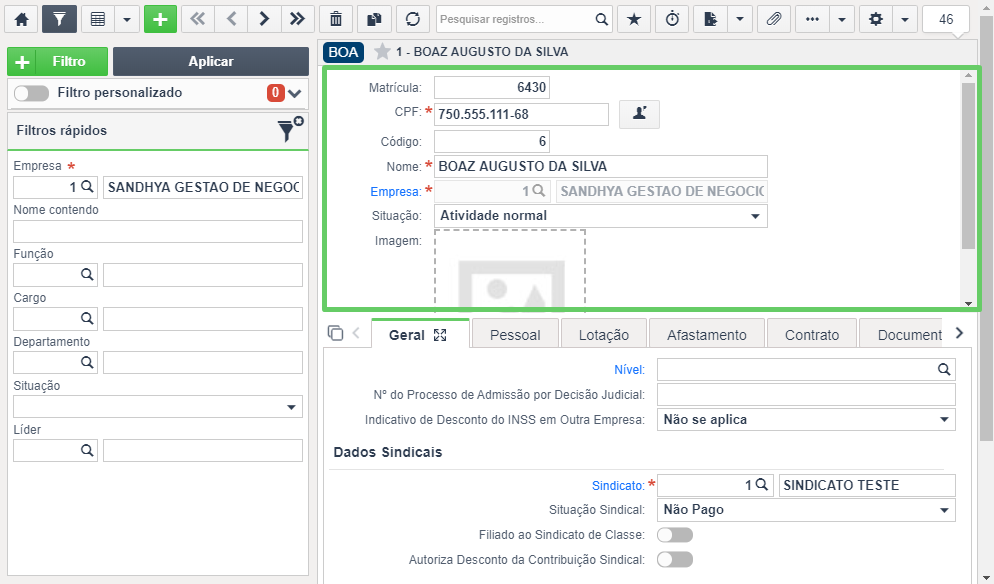The height and width of the screenshot is (584, 994).
Task: Open the more actions ellipsis
Action: (x=813, y=20)
